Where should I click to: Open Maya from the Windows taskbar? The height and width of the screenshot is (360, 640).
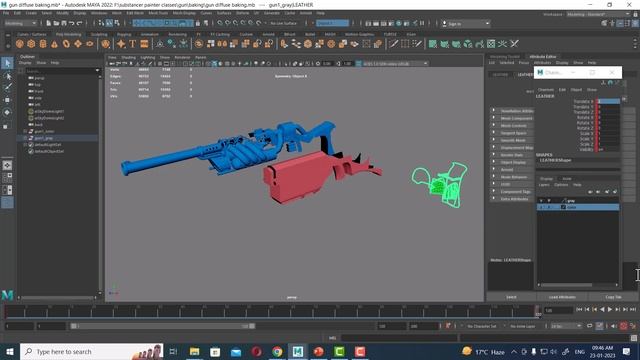tap(298, 351)
